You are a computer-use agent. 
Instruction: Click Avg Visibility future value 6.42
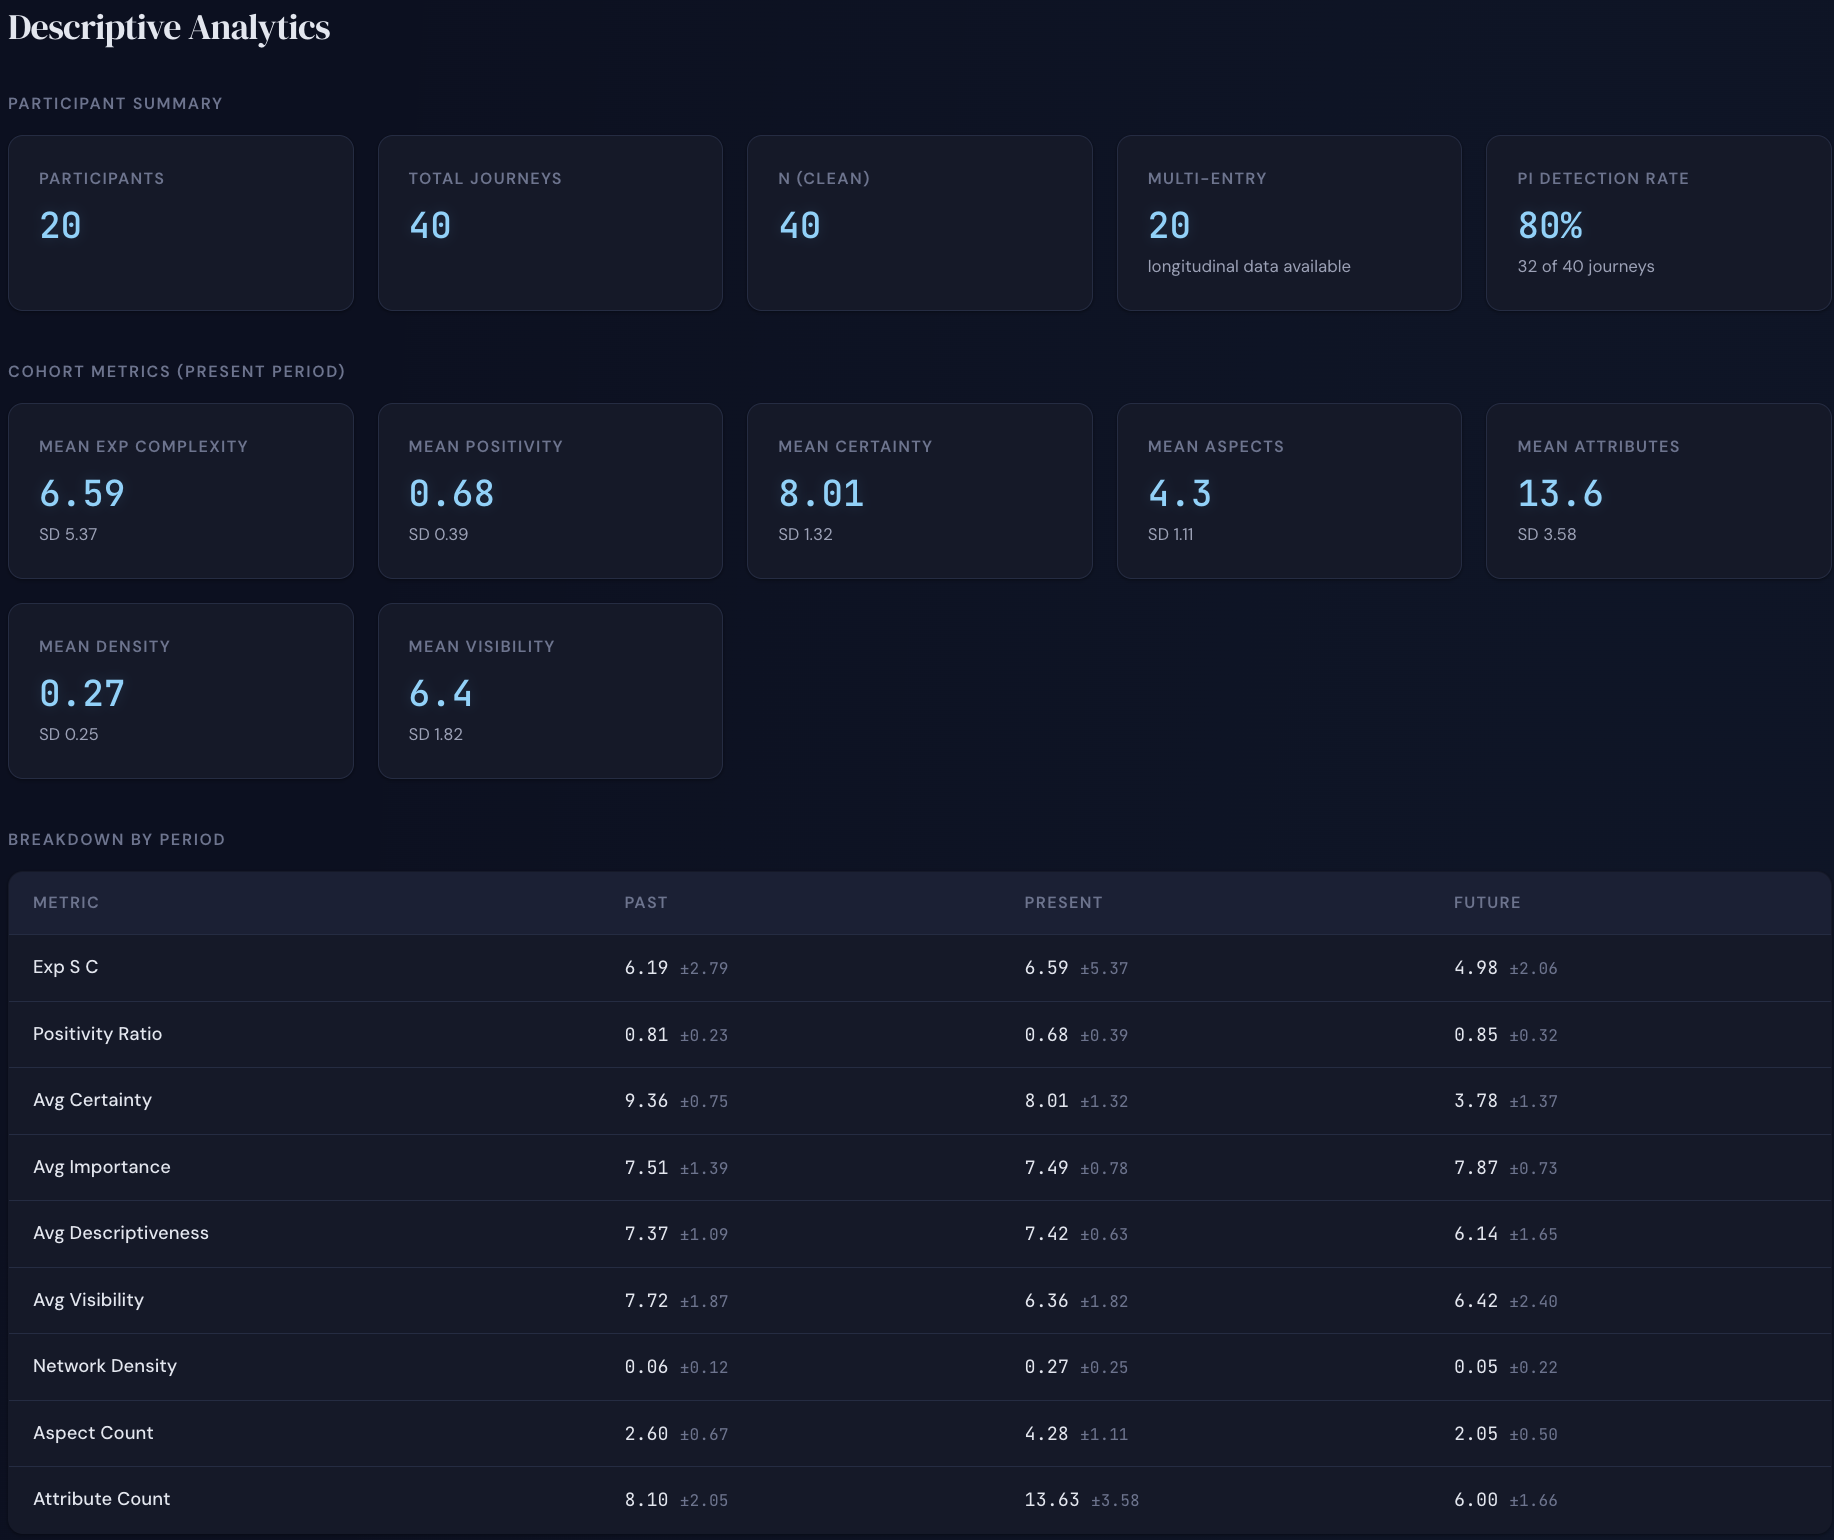[1476, 1301]
